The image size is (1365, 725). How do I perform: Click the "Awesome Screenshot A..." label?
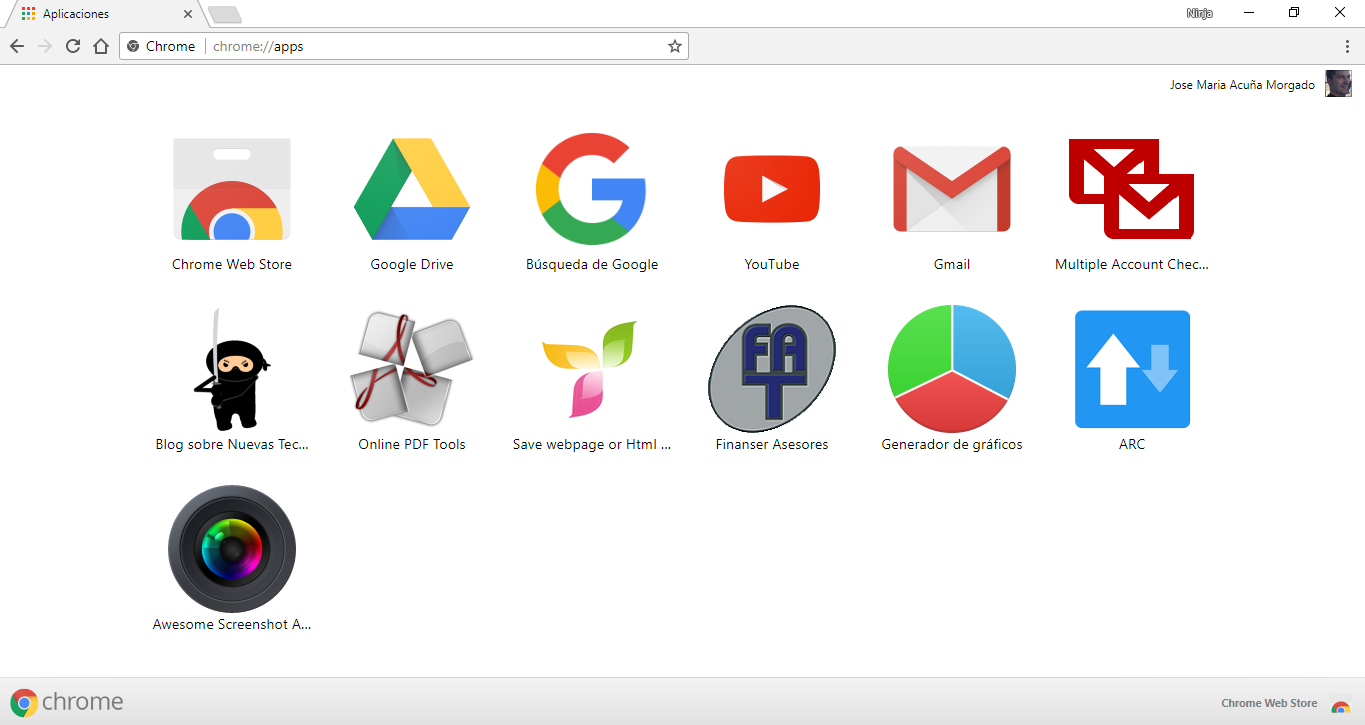(232, 624)
